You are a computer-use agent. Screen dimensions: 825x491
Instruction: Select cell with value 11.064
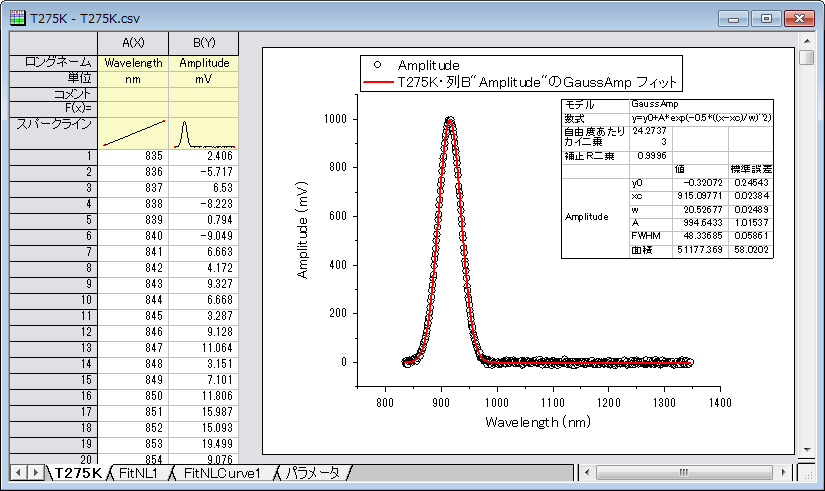(x=204, y=348)
